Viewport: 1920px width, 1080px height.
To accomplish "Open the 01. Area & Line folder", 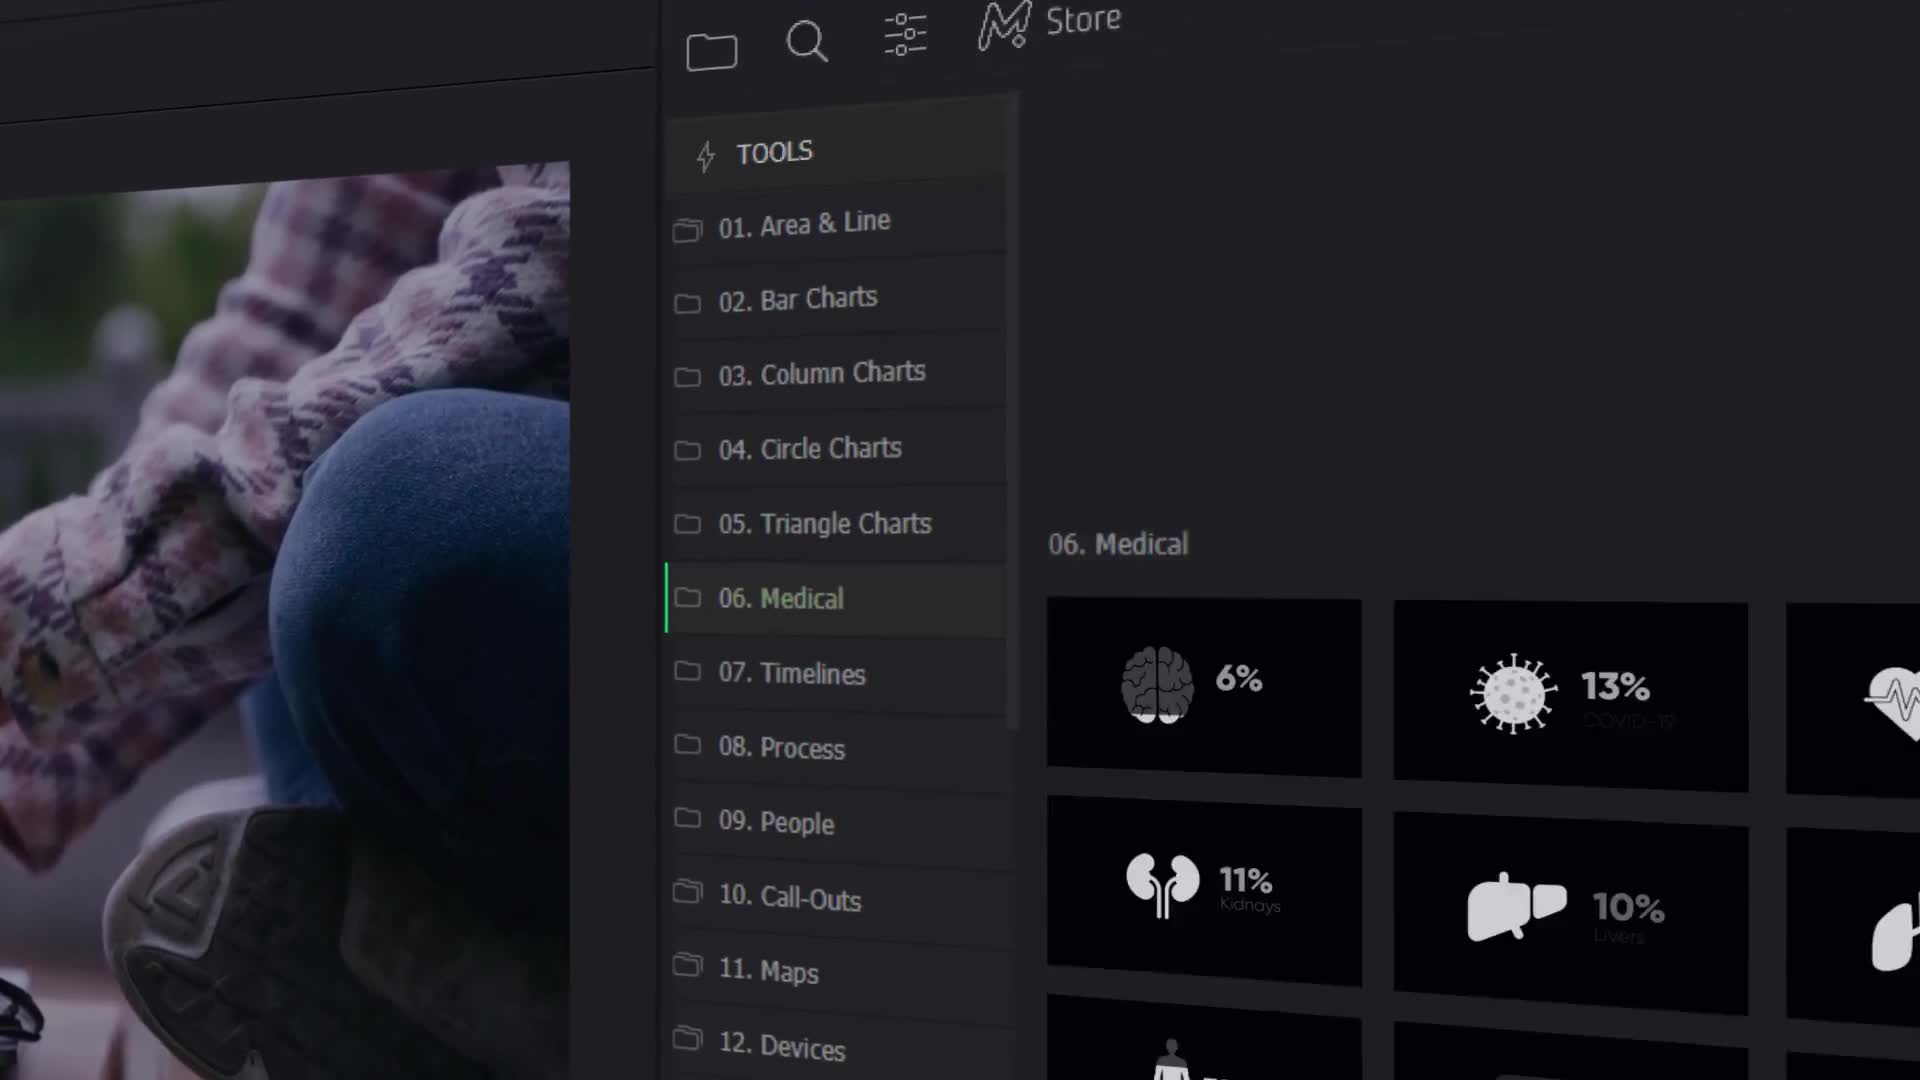I will pyautogui.click(x=804, y=223).
